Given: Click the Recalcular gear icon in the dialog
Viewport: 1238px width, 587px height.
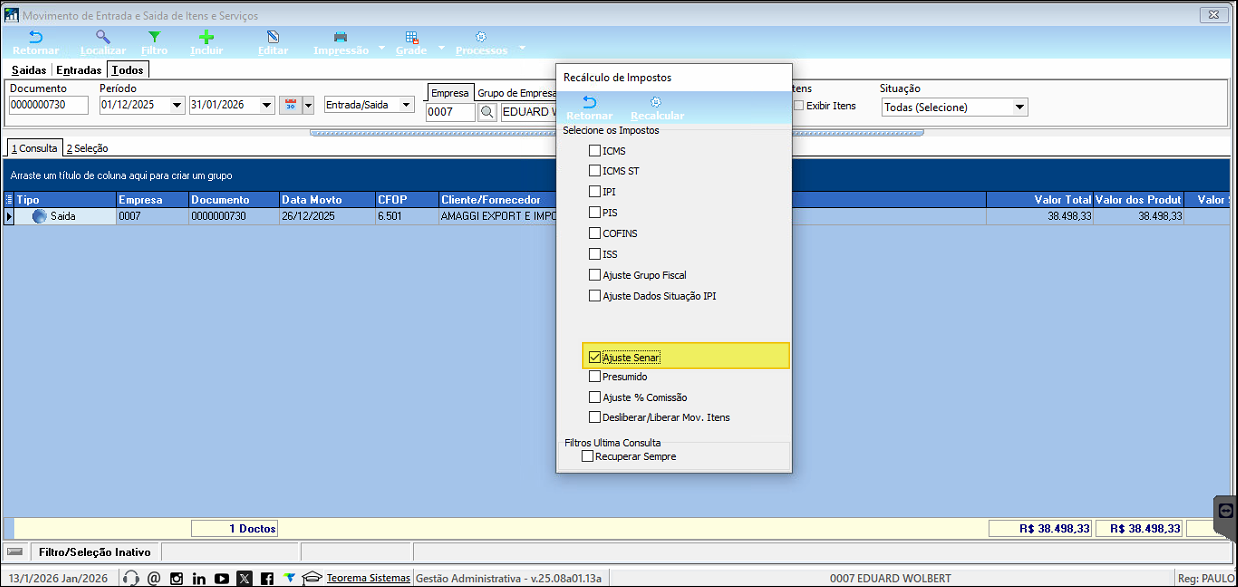Looking at the screenshot, I should tap(656, 103).
